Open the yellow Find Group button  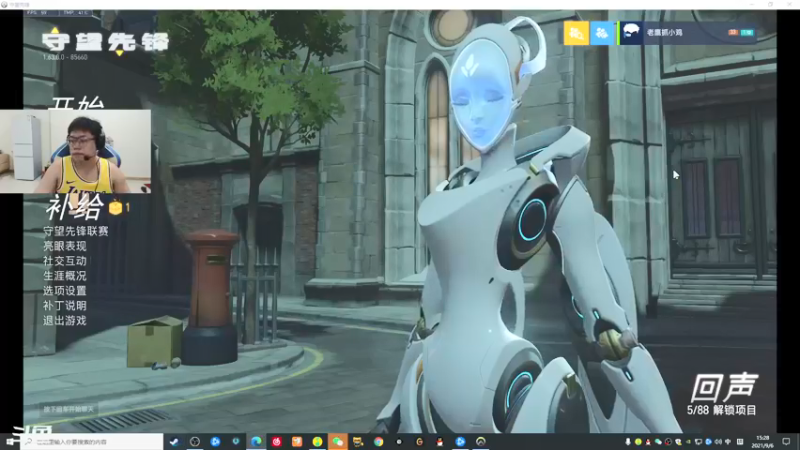click(576, 33)
